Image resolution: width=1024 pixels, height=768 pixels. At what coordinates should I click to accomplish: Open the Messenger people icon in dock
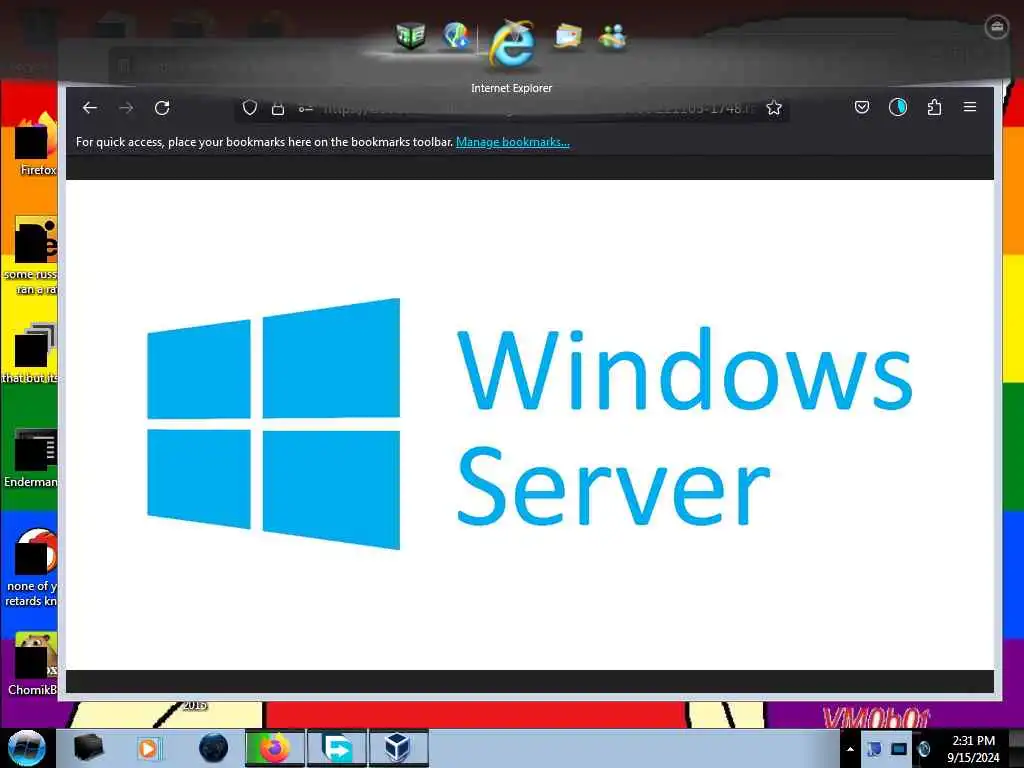(x=613, y=37)
